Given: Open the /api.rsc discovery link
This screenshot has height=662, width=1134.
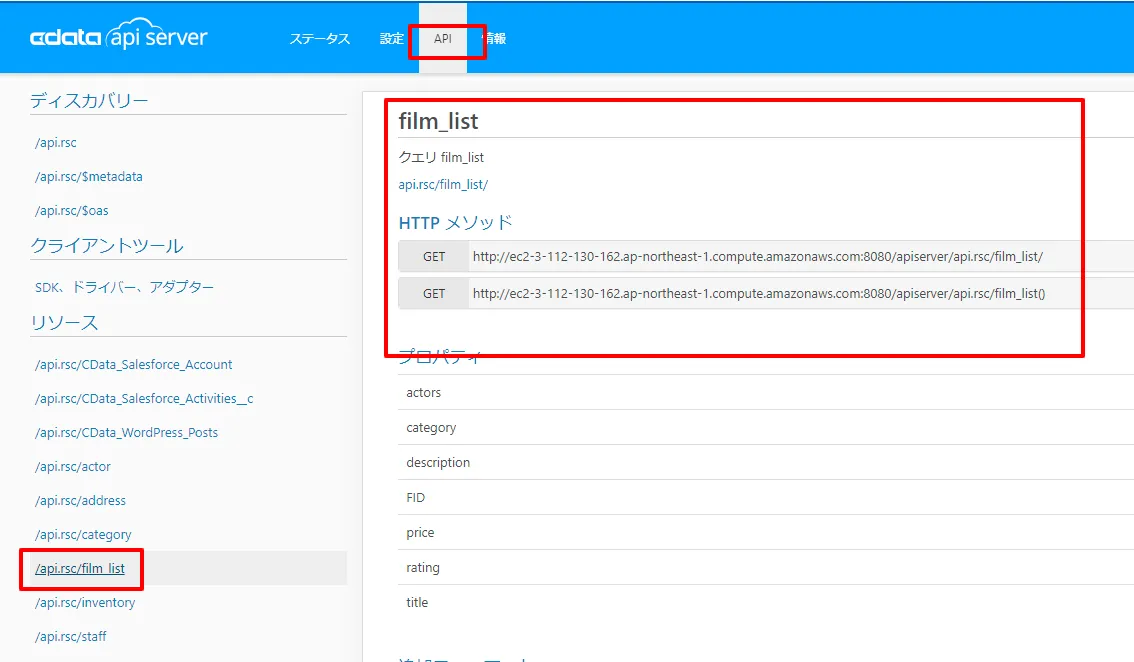Looking at the screenshot, I should click(56, 143).
